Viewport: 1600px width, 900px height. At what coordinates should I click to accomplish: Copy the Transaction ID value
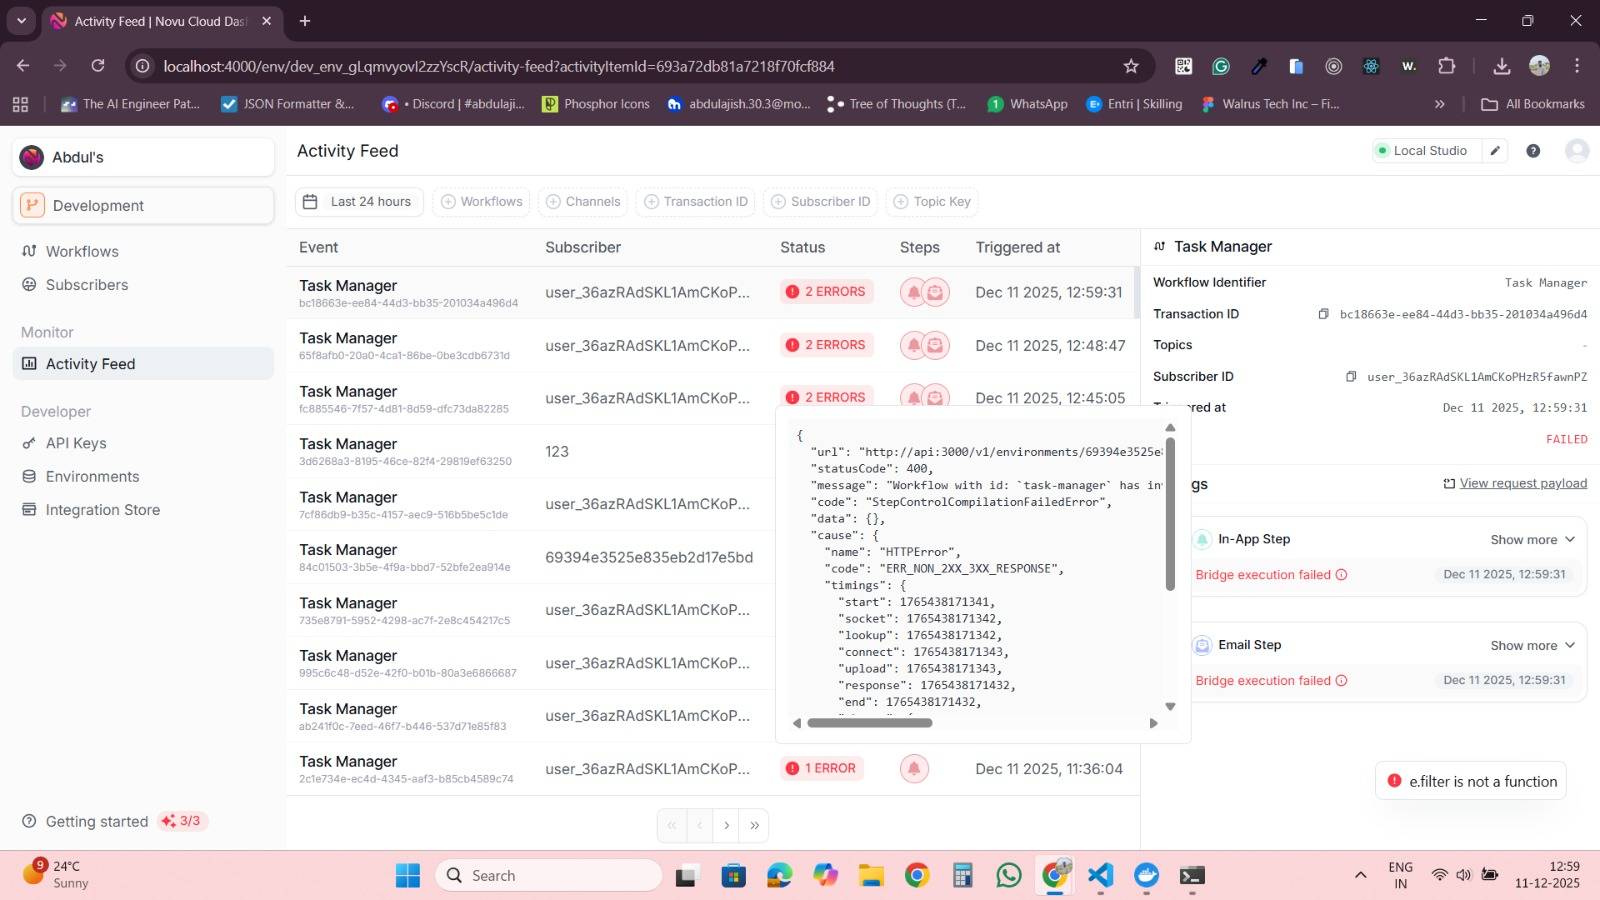click(x=1323, y=314)
